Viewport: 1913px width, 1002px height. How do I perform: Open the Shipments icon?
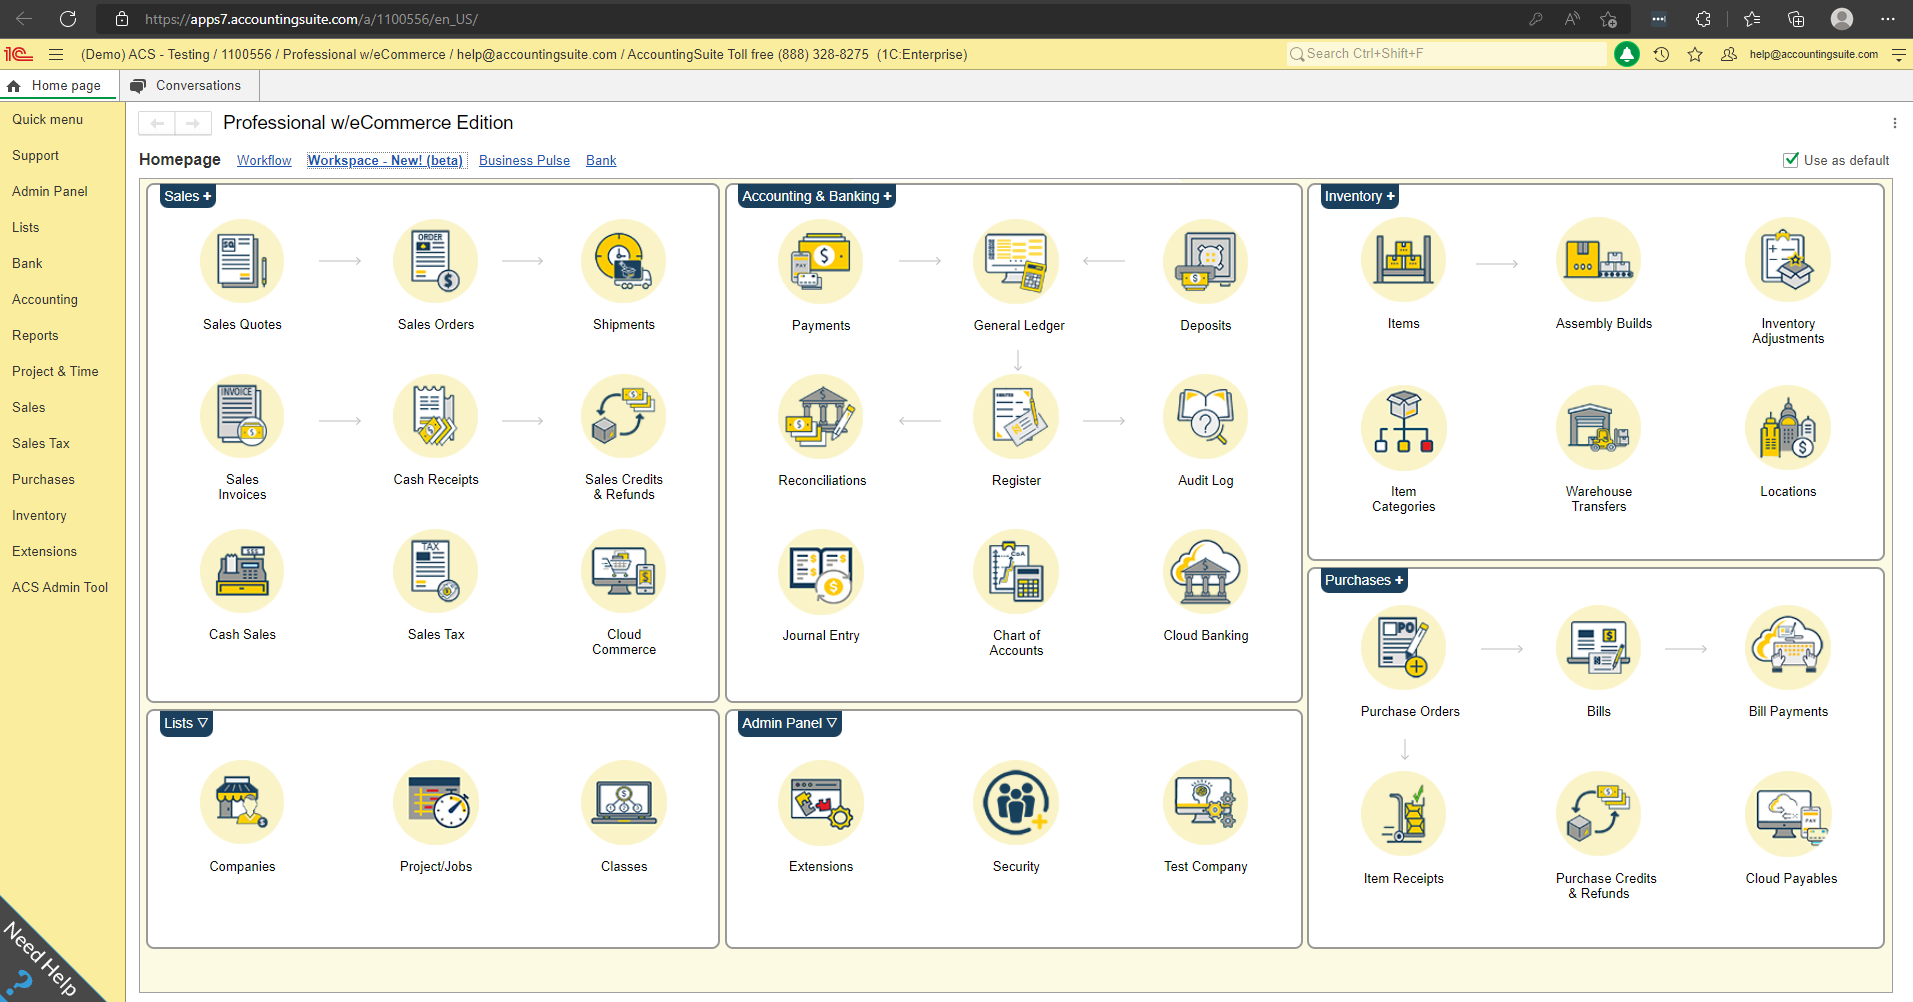point(623,261)
